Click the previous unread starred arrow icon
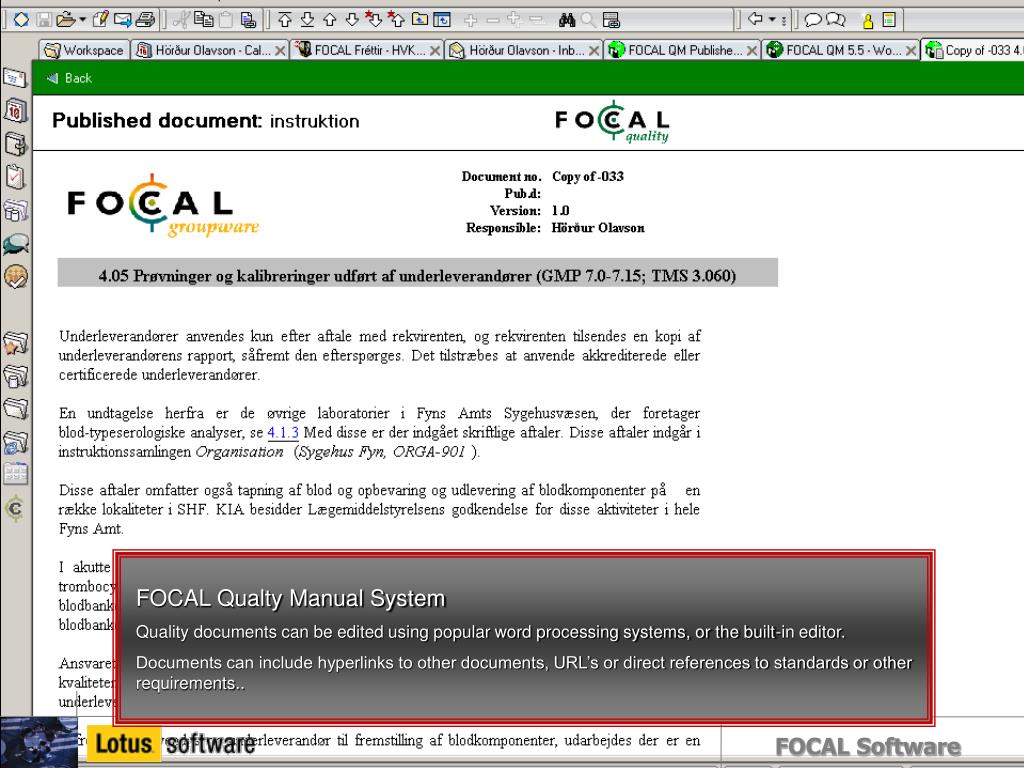The height and width of the screenshot is (768, 1024). tap(396, 20)
